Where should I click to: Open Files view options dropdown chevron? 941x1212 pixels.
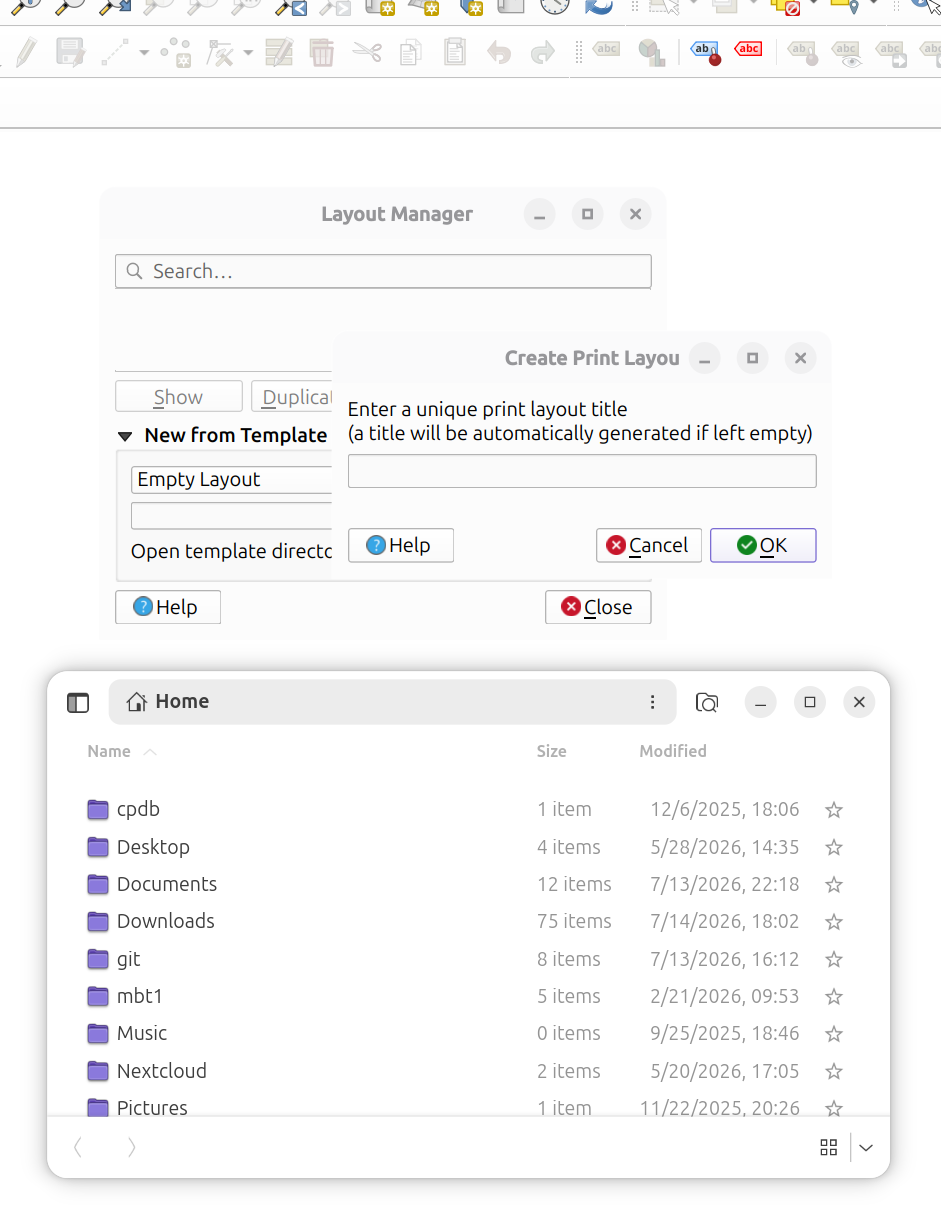click(866, 1147)
